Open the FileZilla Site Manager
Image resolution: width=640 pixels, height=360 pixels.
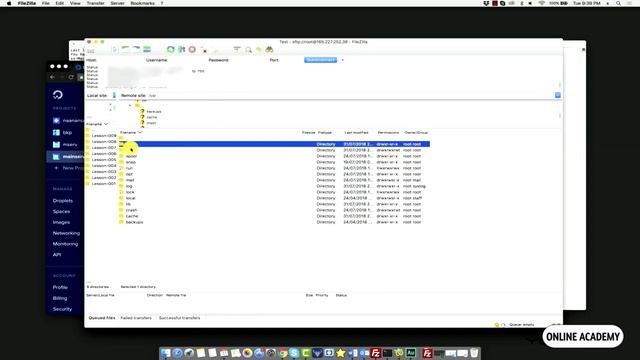(x=91, y=50)
